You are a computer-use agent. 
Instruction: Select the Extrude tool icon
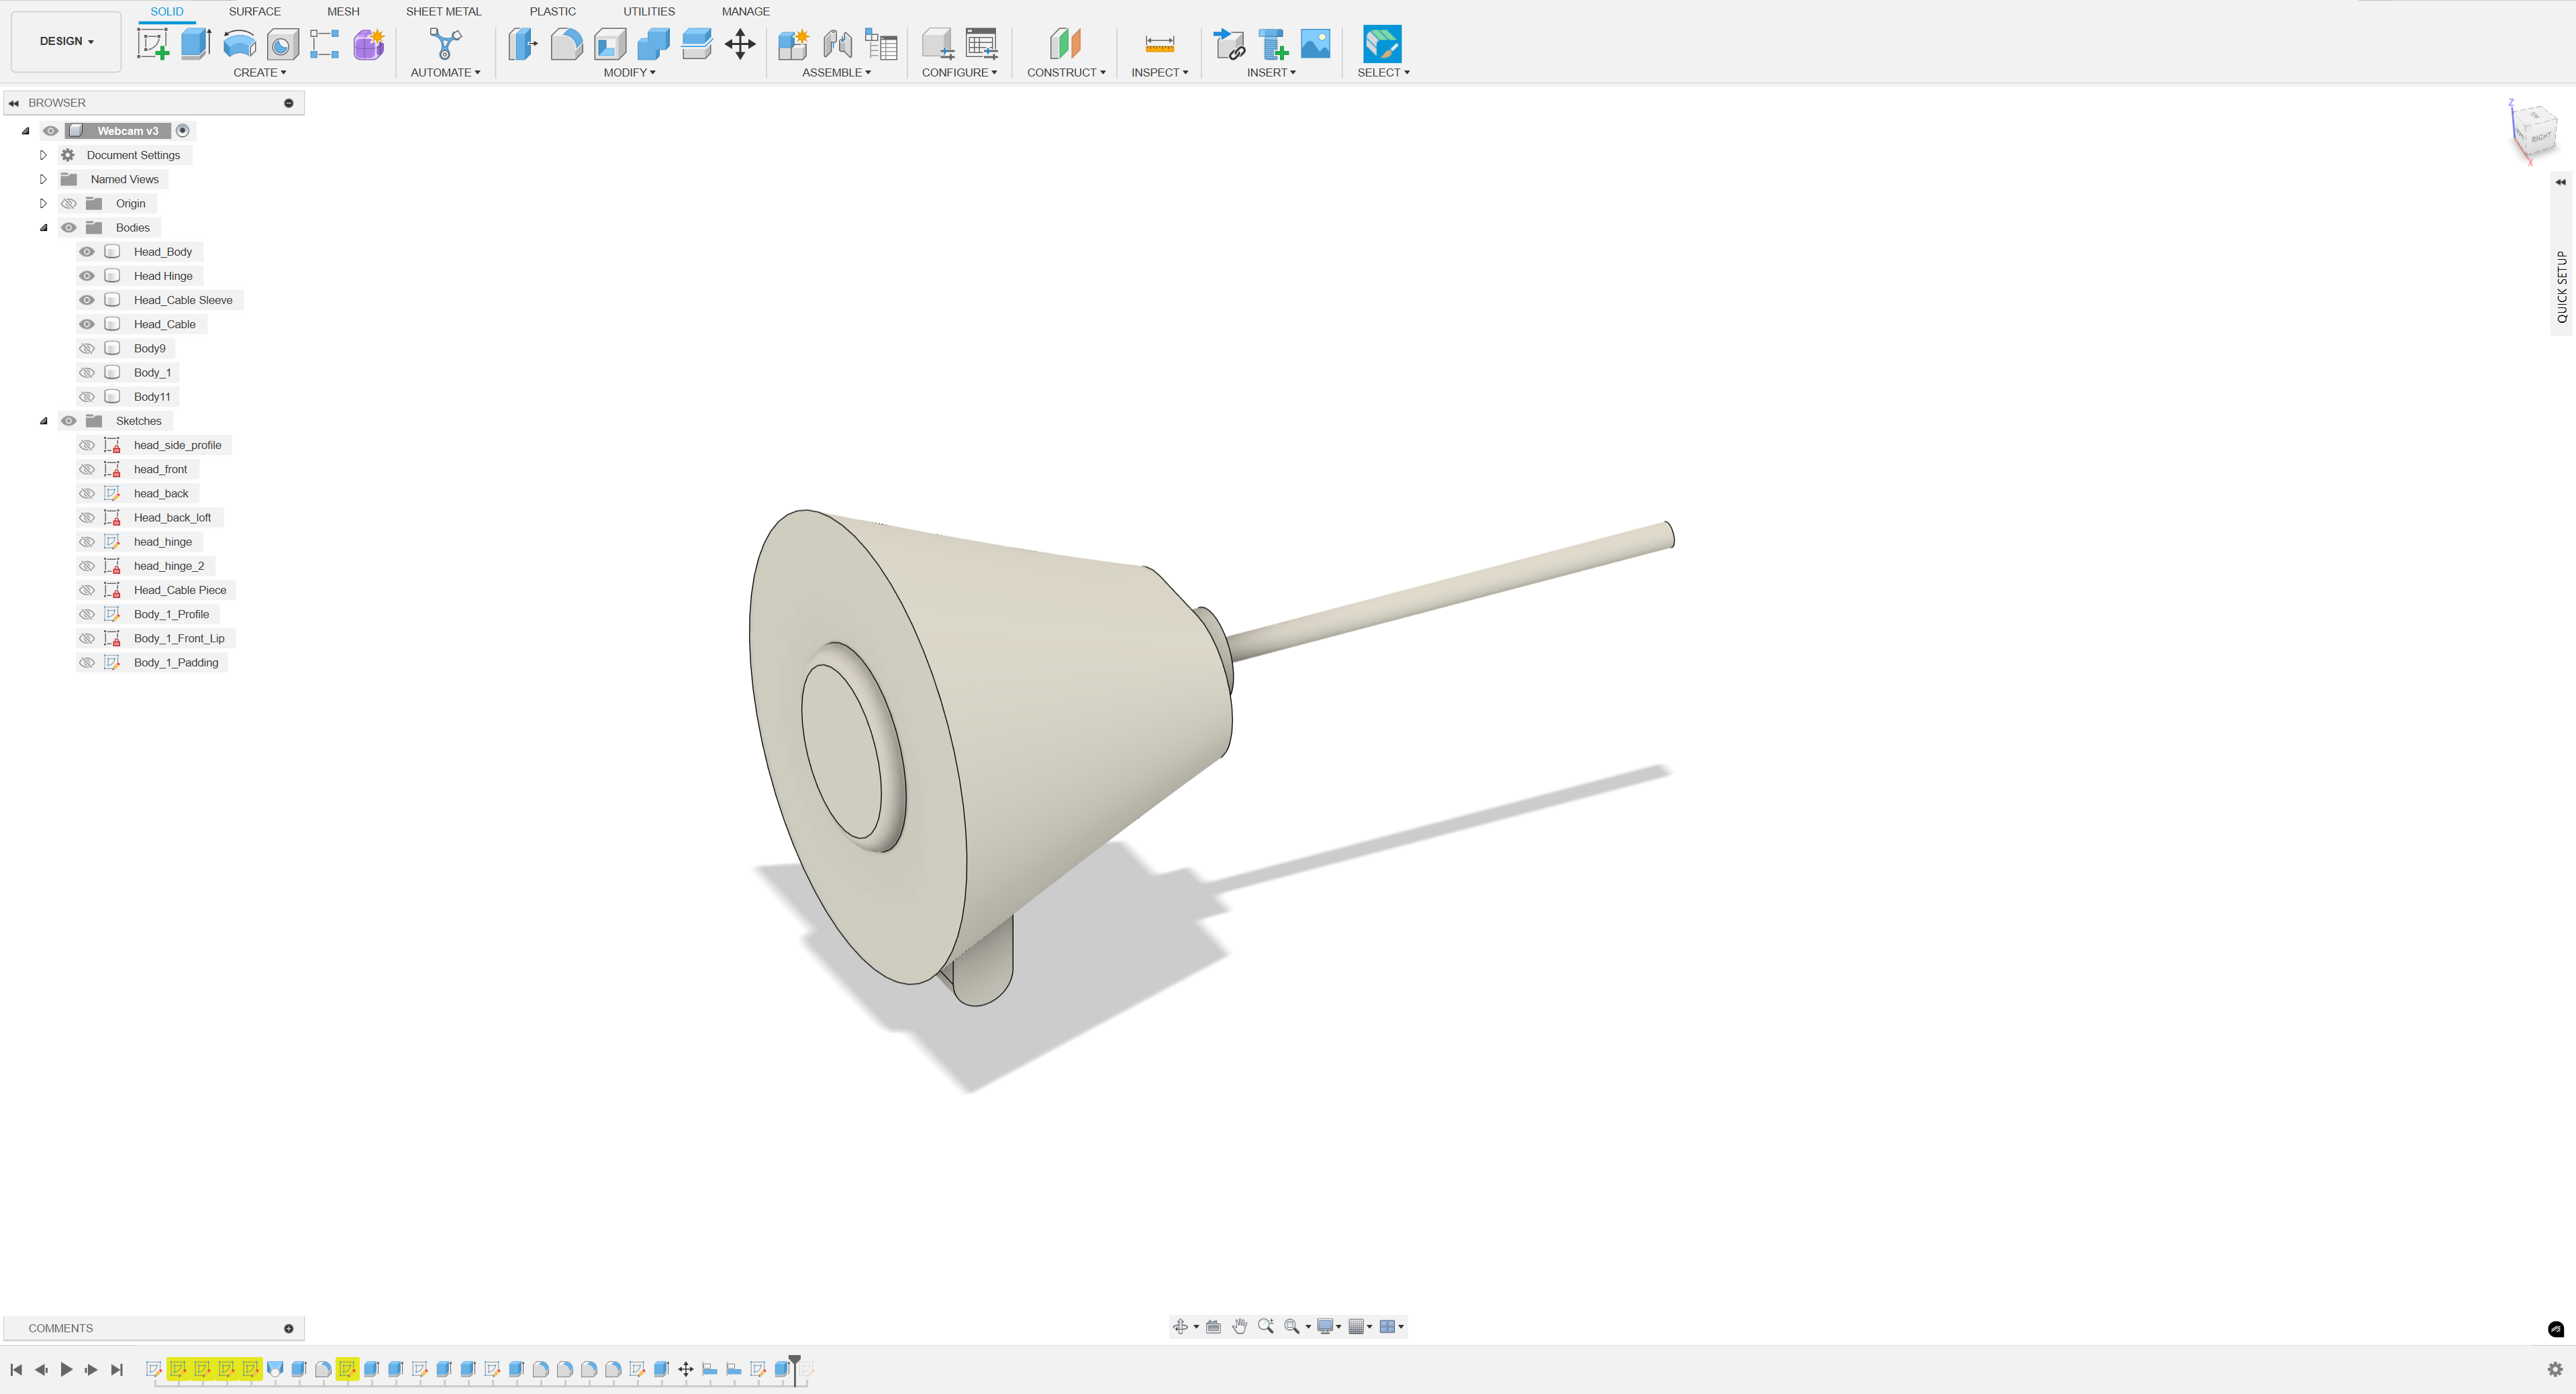click(x=196, y=44)
